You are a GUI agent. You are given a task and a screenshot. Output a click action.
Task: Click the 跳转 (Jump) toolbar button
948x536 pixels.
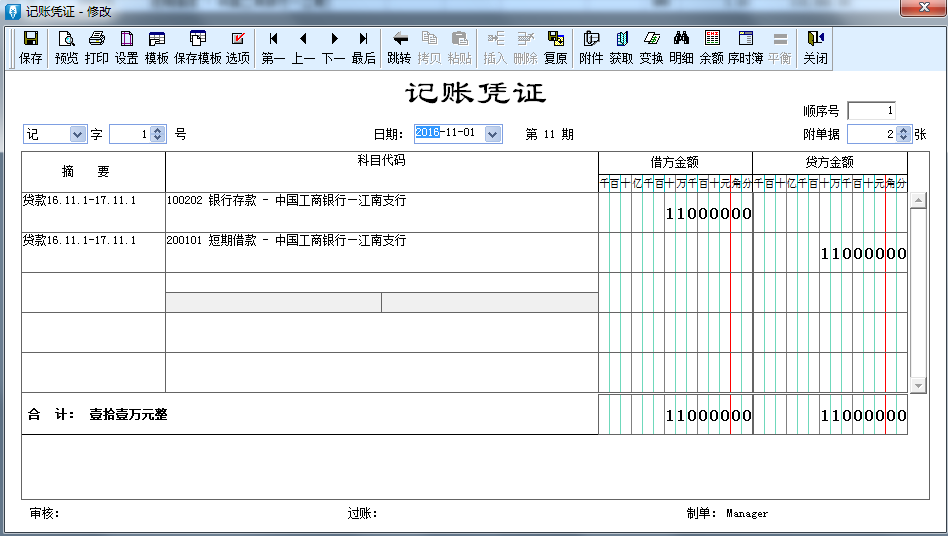[399, 47]
